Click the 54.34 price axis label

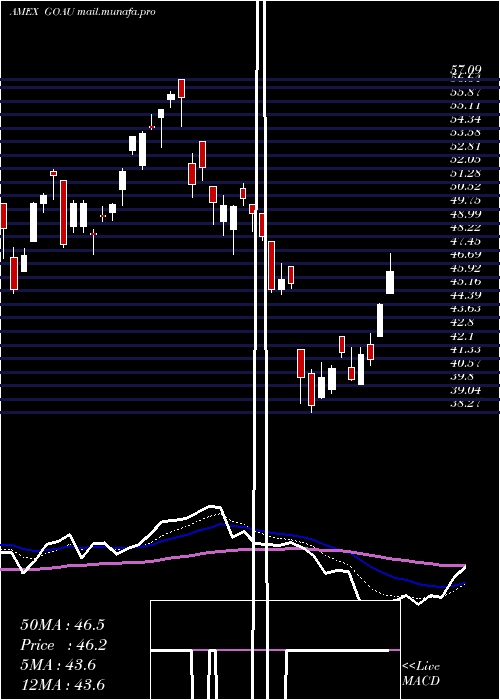pos(465,119)
